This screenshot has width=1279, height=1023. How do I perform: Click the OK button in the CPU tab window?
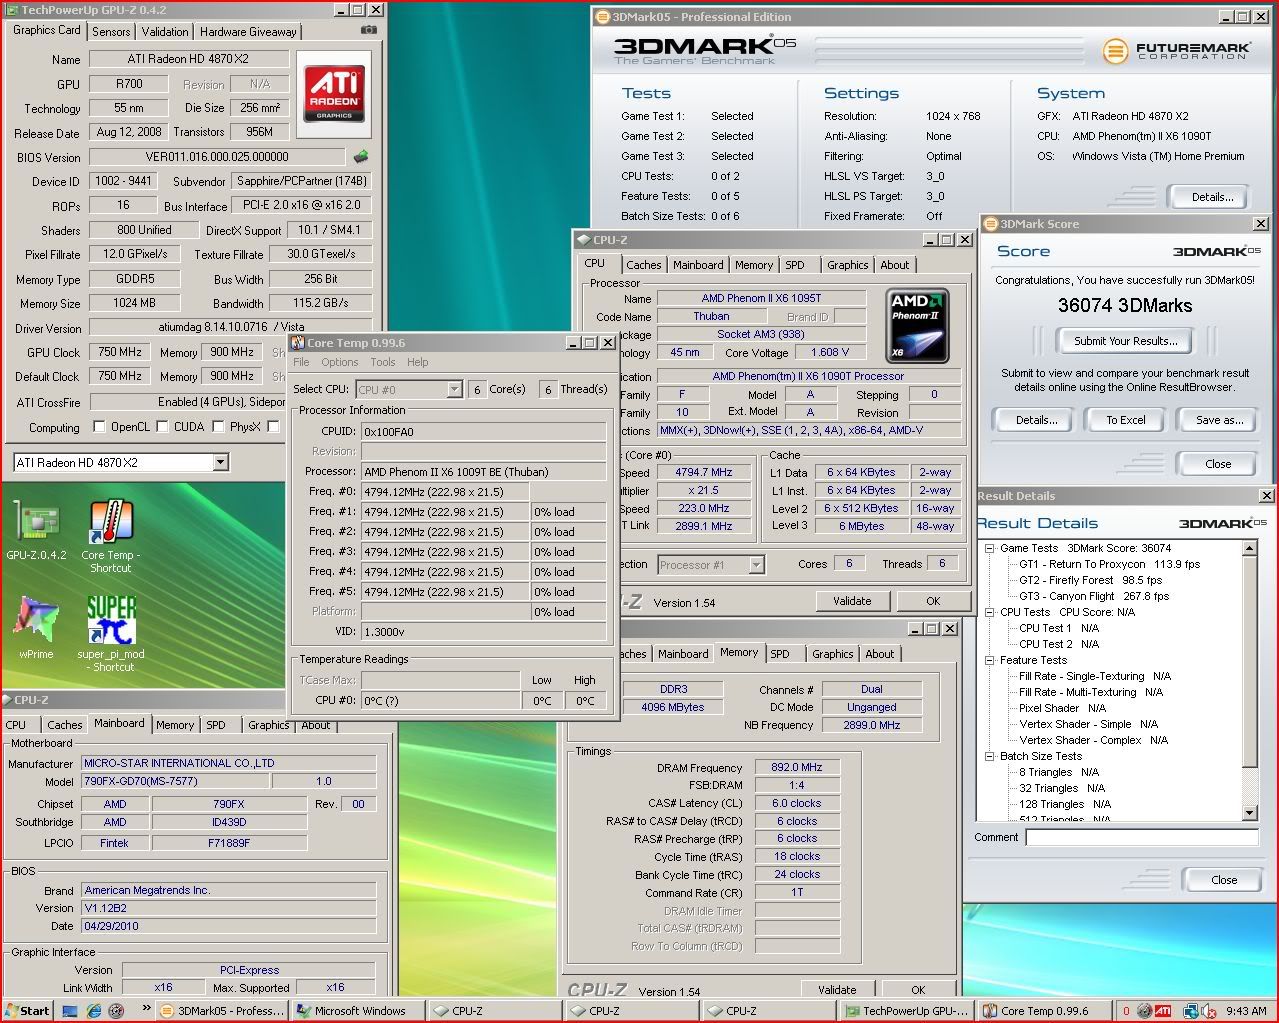(x=933, y=601)
